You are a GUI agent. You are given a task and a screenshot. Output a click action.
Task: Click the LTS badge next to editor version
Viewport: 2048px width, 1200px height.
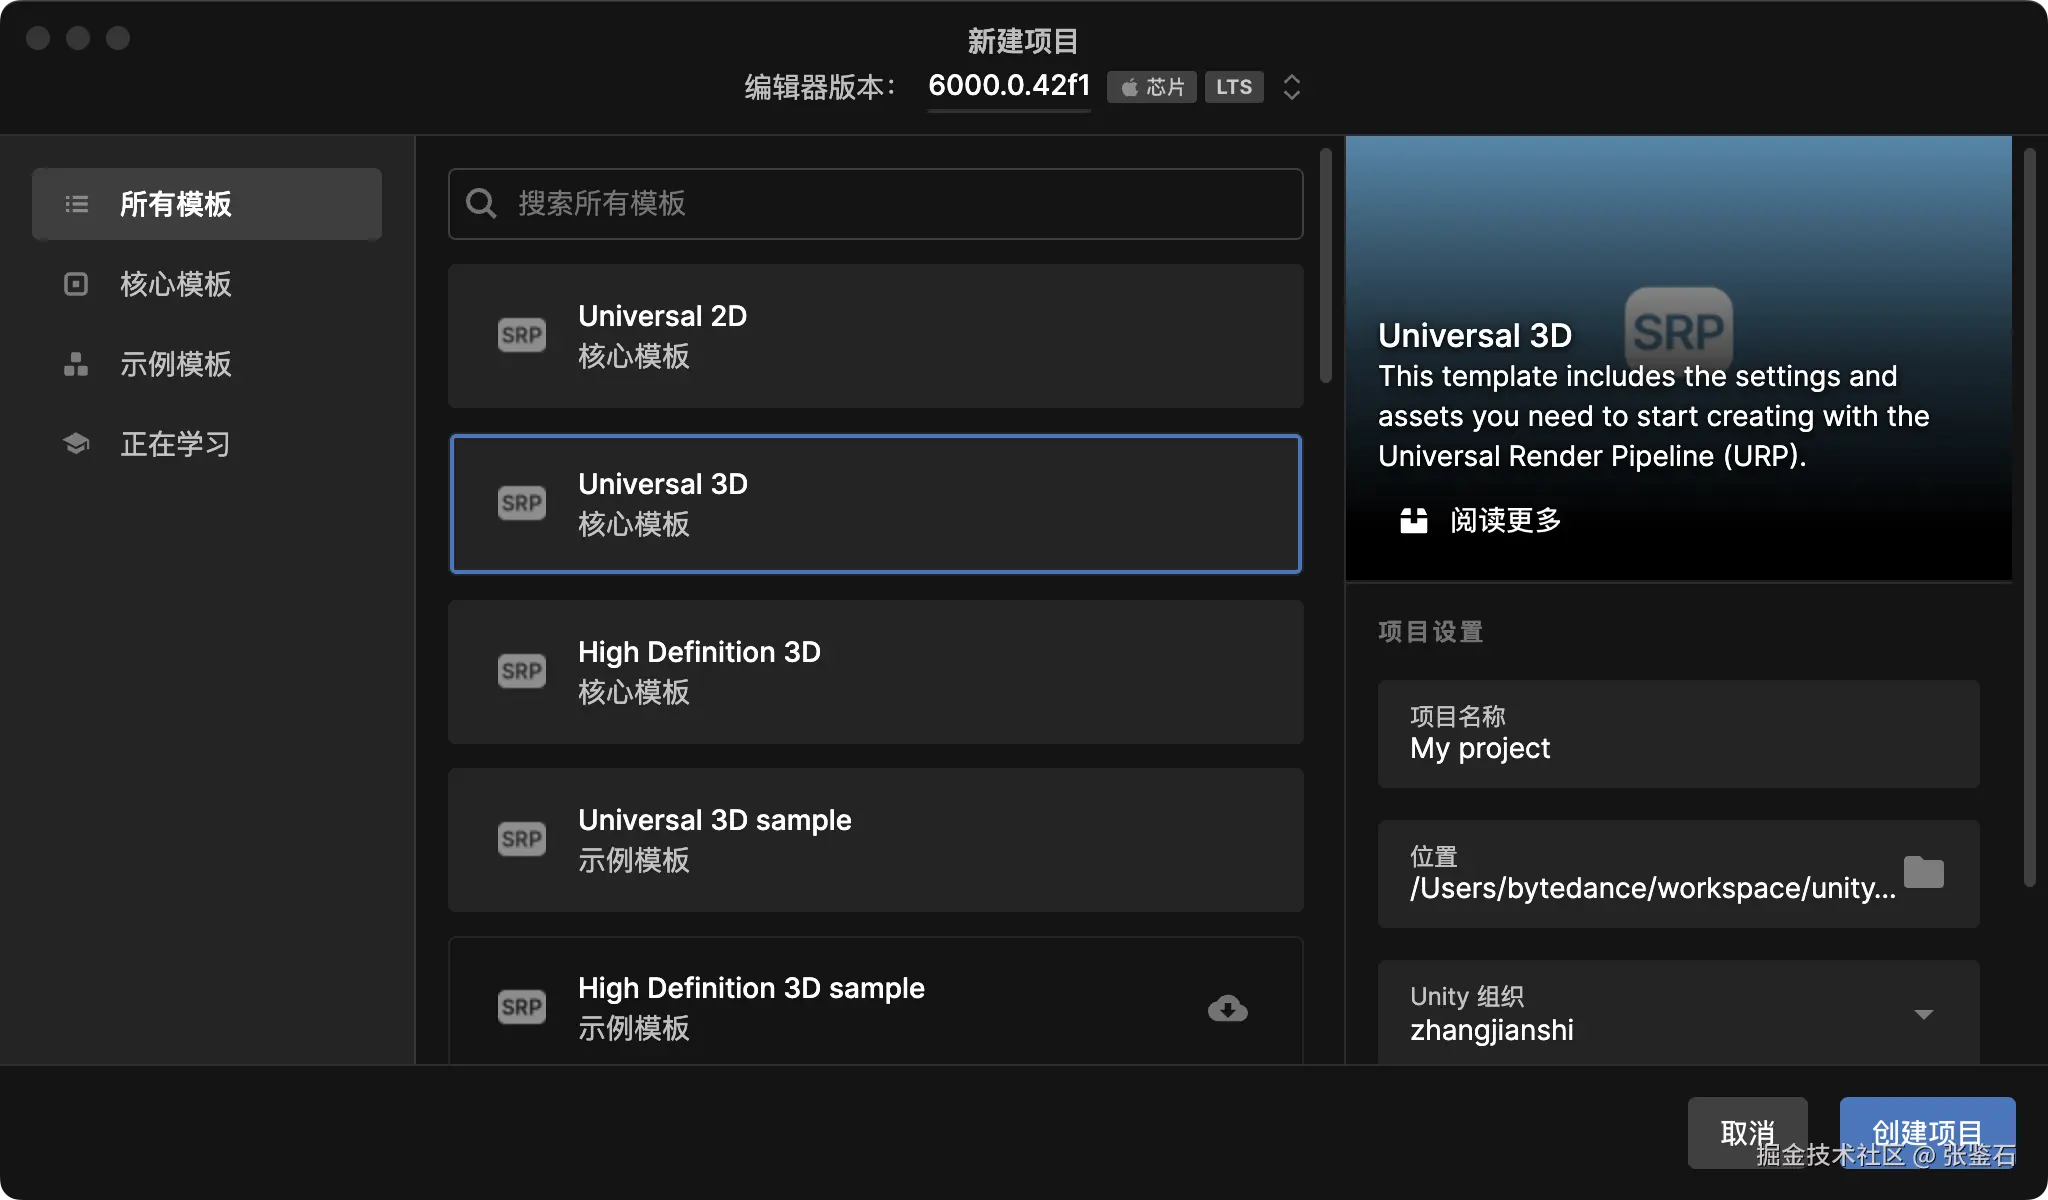[1233, 87]
